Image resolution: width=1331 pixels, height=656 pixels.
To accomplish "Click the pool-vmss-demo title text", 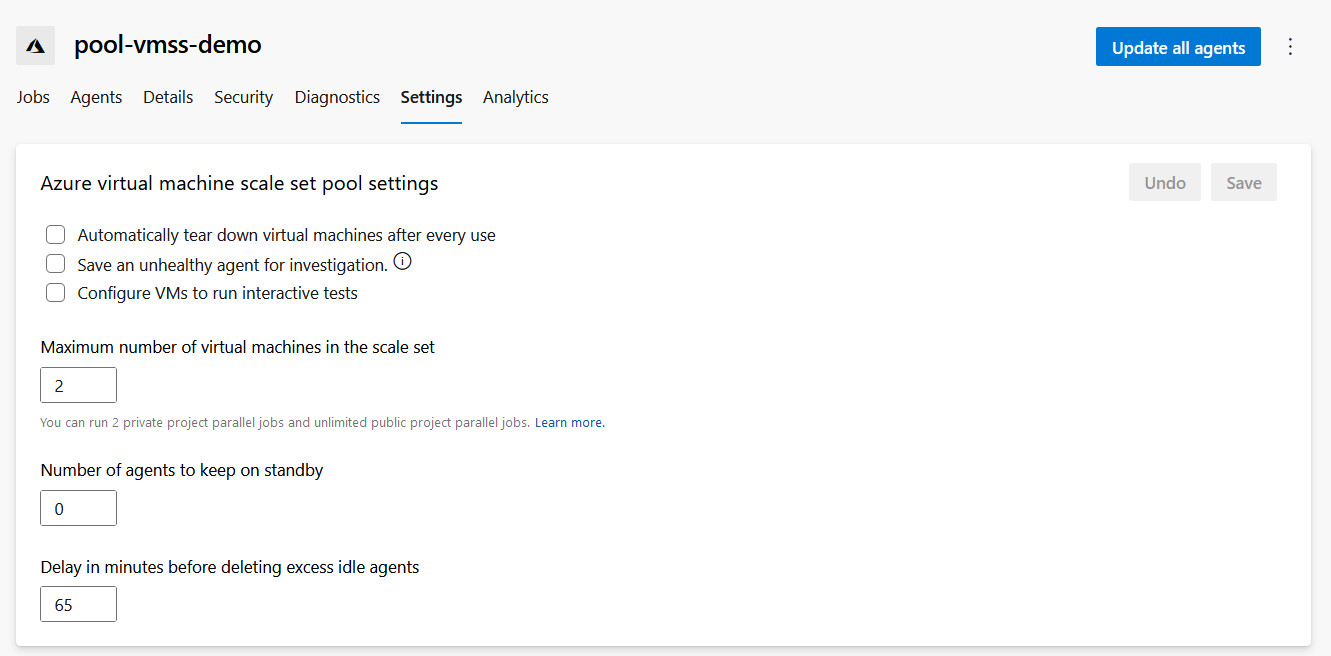I will pos(168,45).
